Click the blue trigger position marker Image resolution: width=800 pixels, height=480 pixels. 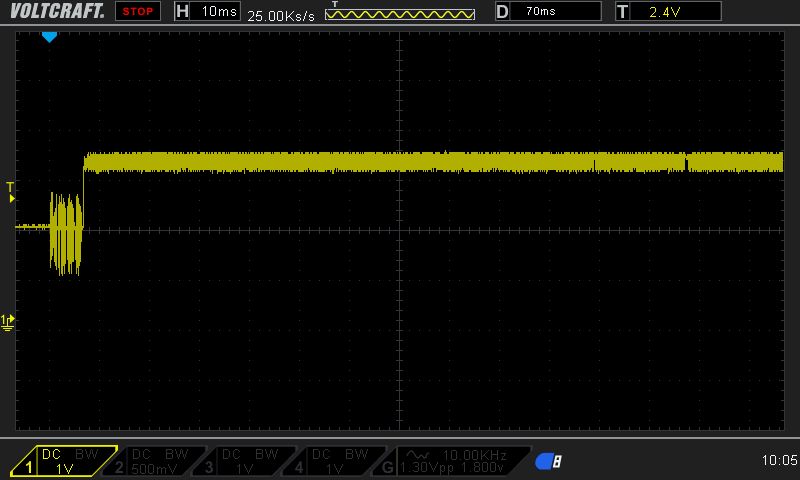pyautogui.click(x=49, y=37)
